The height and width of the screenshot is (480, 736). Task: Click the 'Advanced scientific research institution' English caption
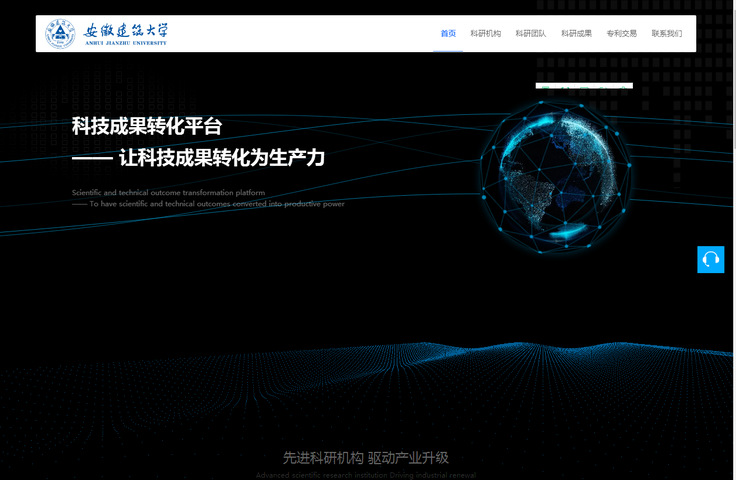click(365, 475)
